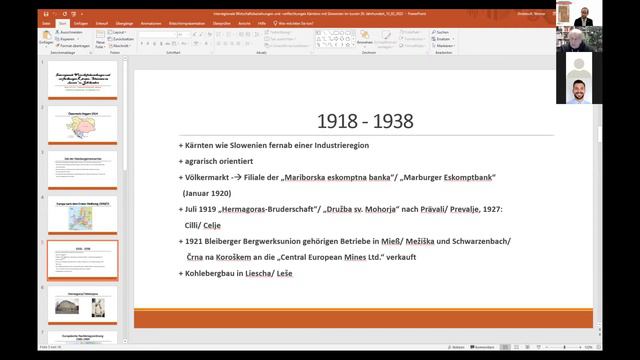640x360 pixels.
Task: Click Ausschneiden in the clipboard group
Action: [69, 32]
